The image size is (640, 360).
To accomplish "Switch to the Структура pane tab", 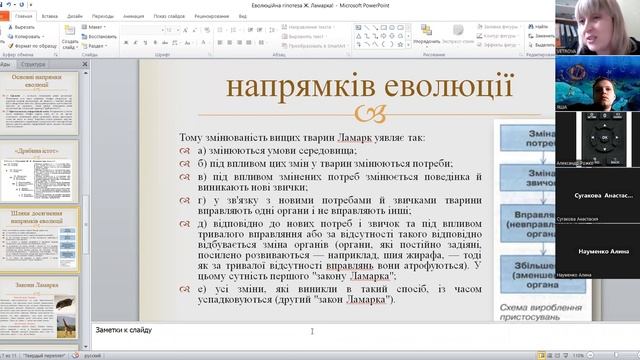I will tap(33, 64).
